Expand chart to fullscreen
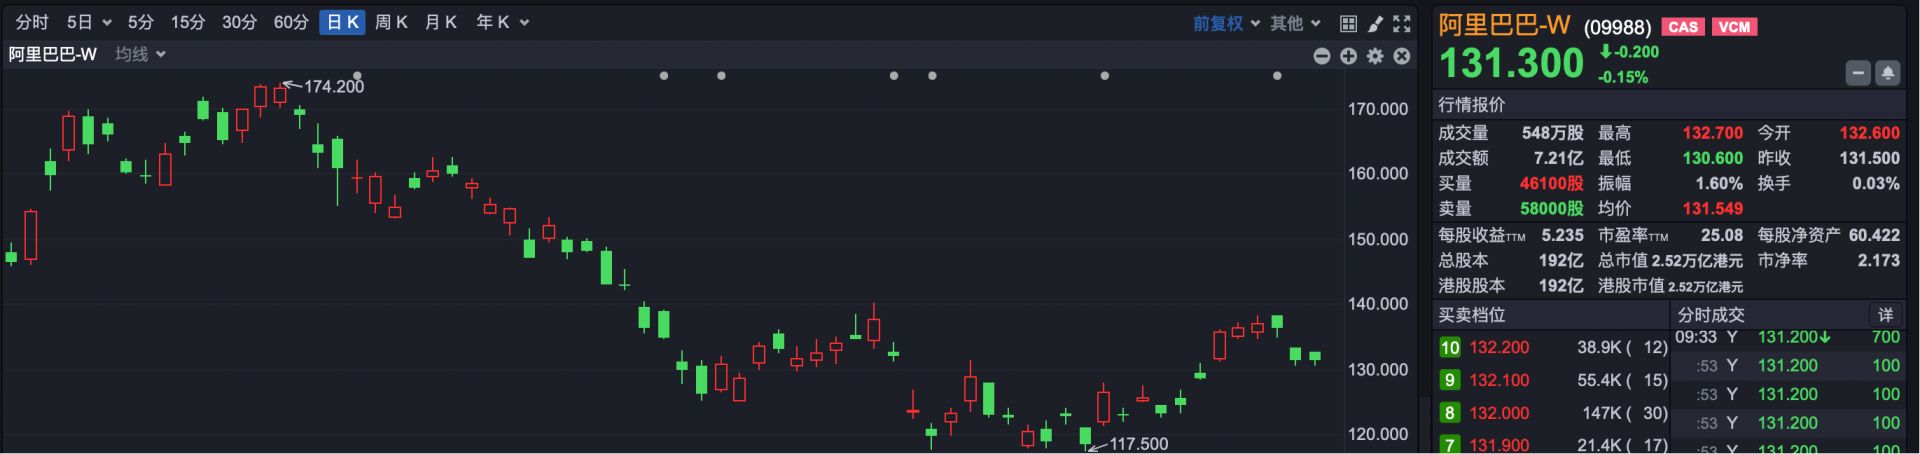 (x=1402, y=23)
